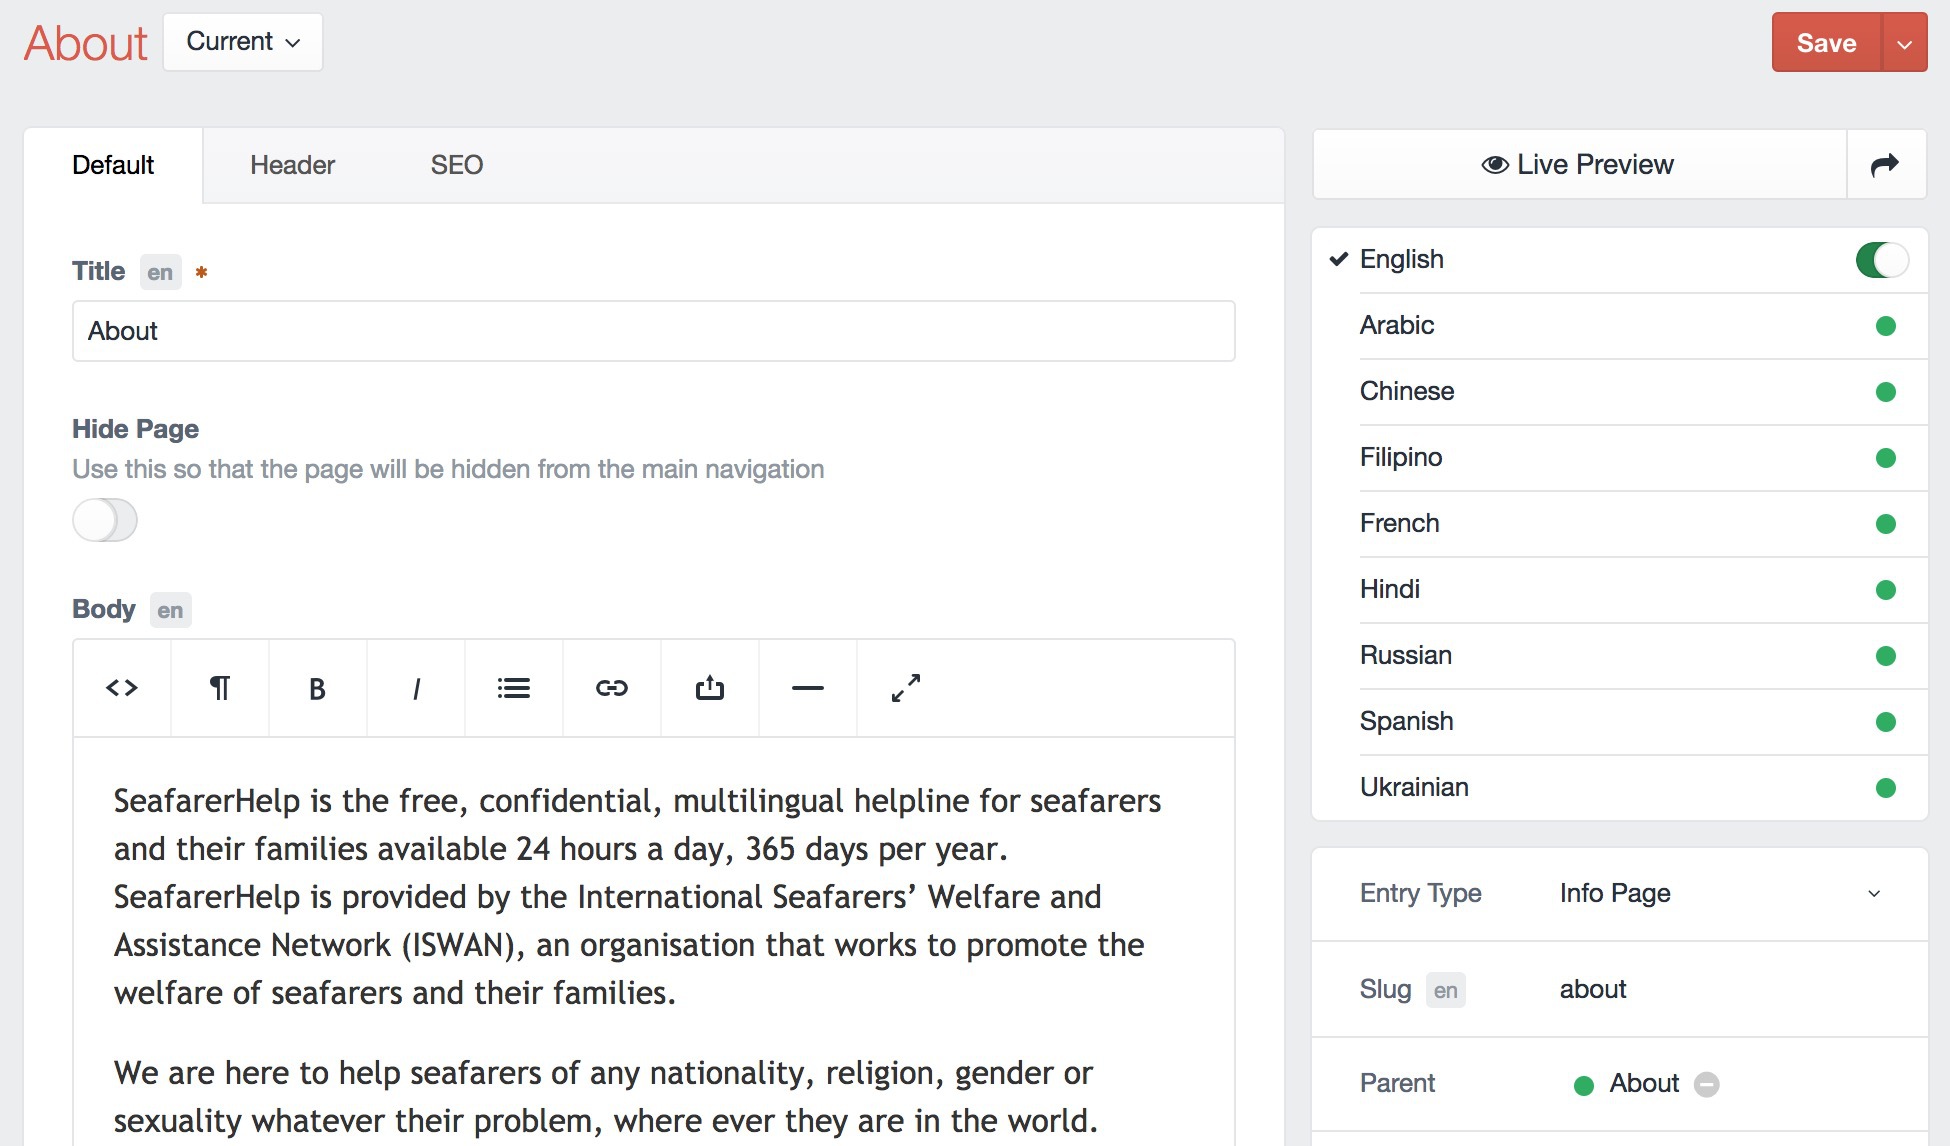Switch to the Header tab

point(292,165)
